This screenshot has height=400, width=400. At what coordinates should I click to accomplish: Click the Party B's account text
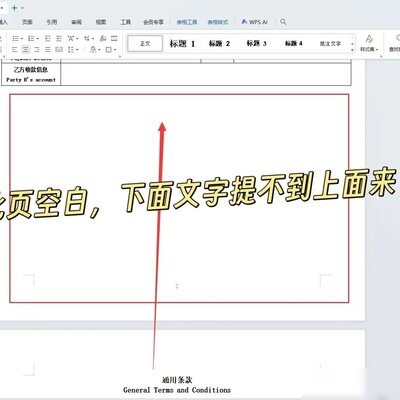(31, 80)
